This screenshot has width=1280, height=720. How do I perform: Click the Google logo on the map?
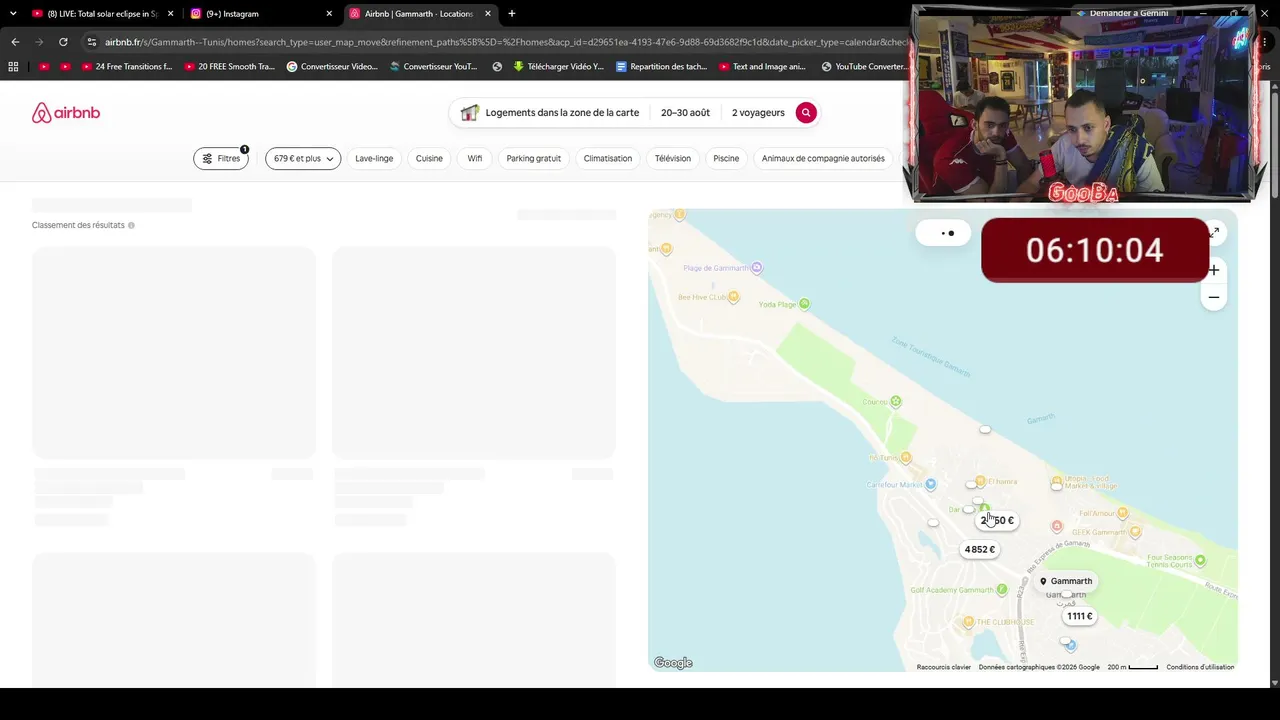(673, 663)
